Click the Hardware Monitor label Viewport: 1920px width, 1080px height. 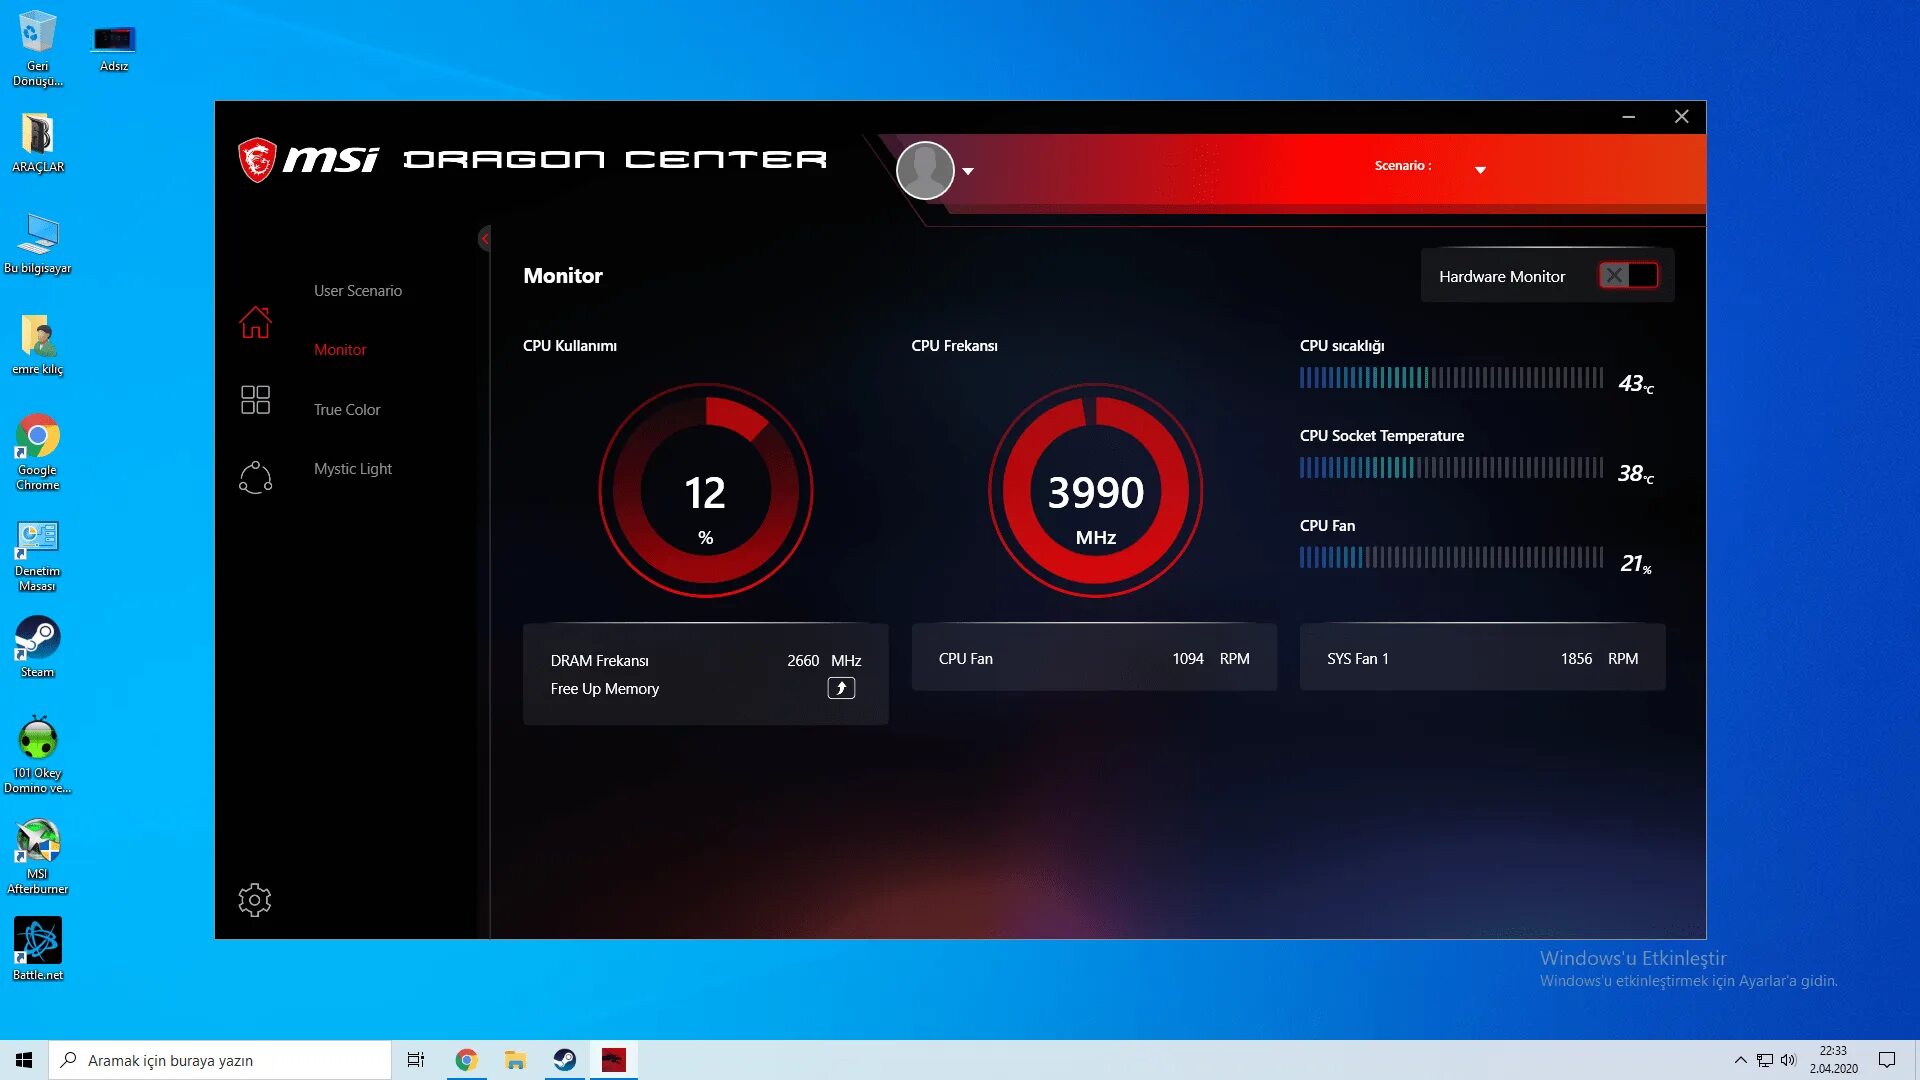point(1501,276)
